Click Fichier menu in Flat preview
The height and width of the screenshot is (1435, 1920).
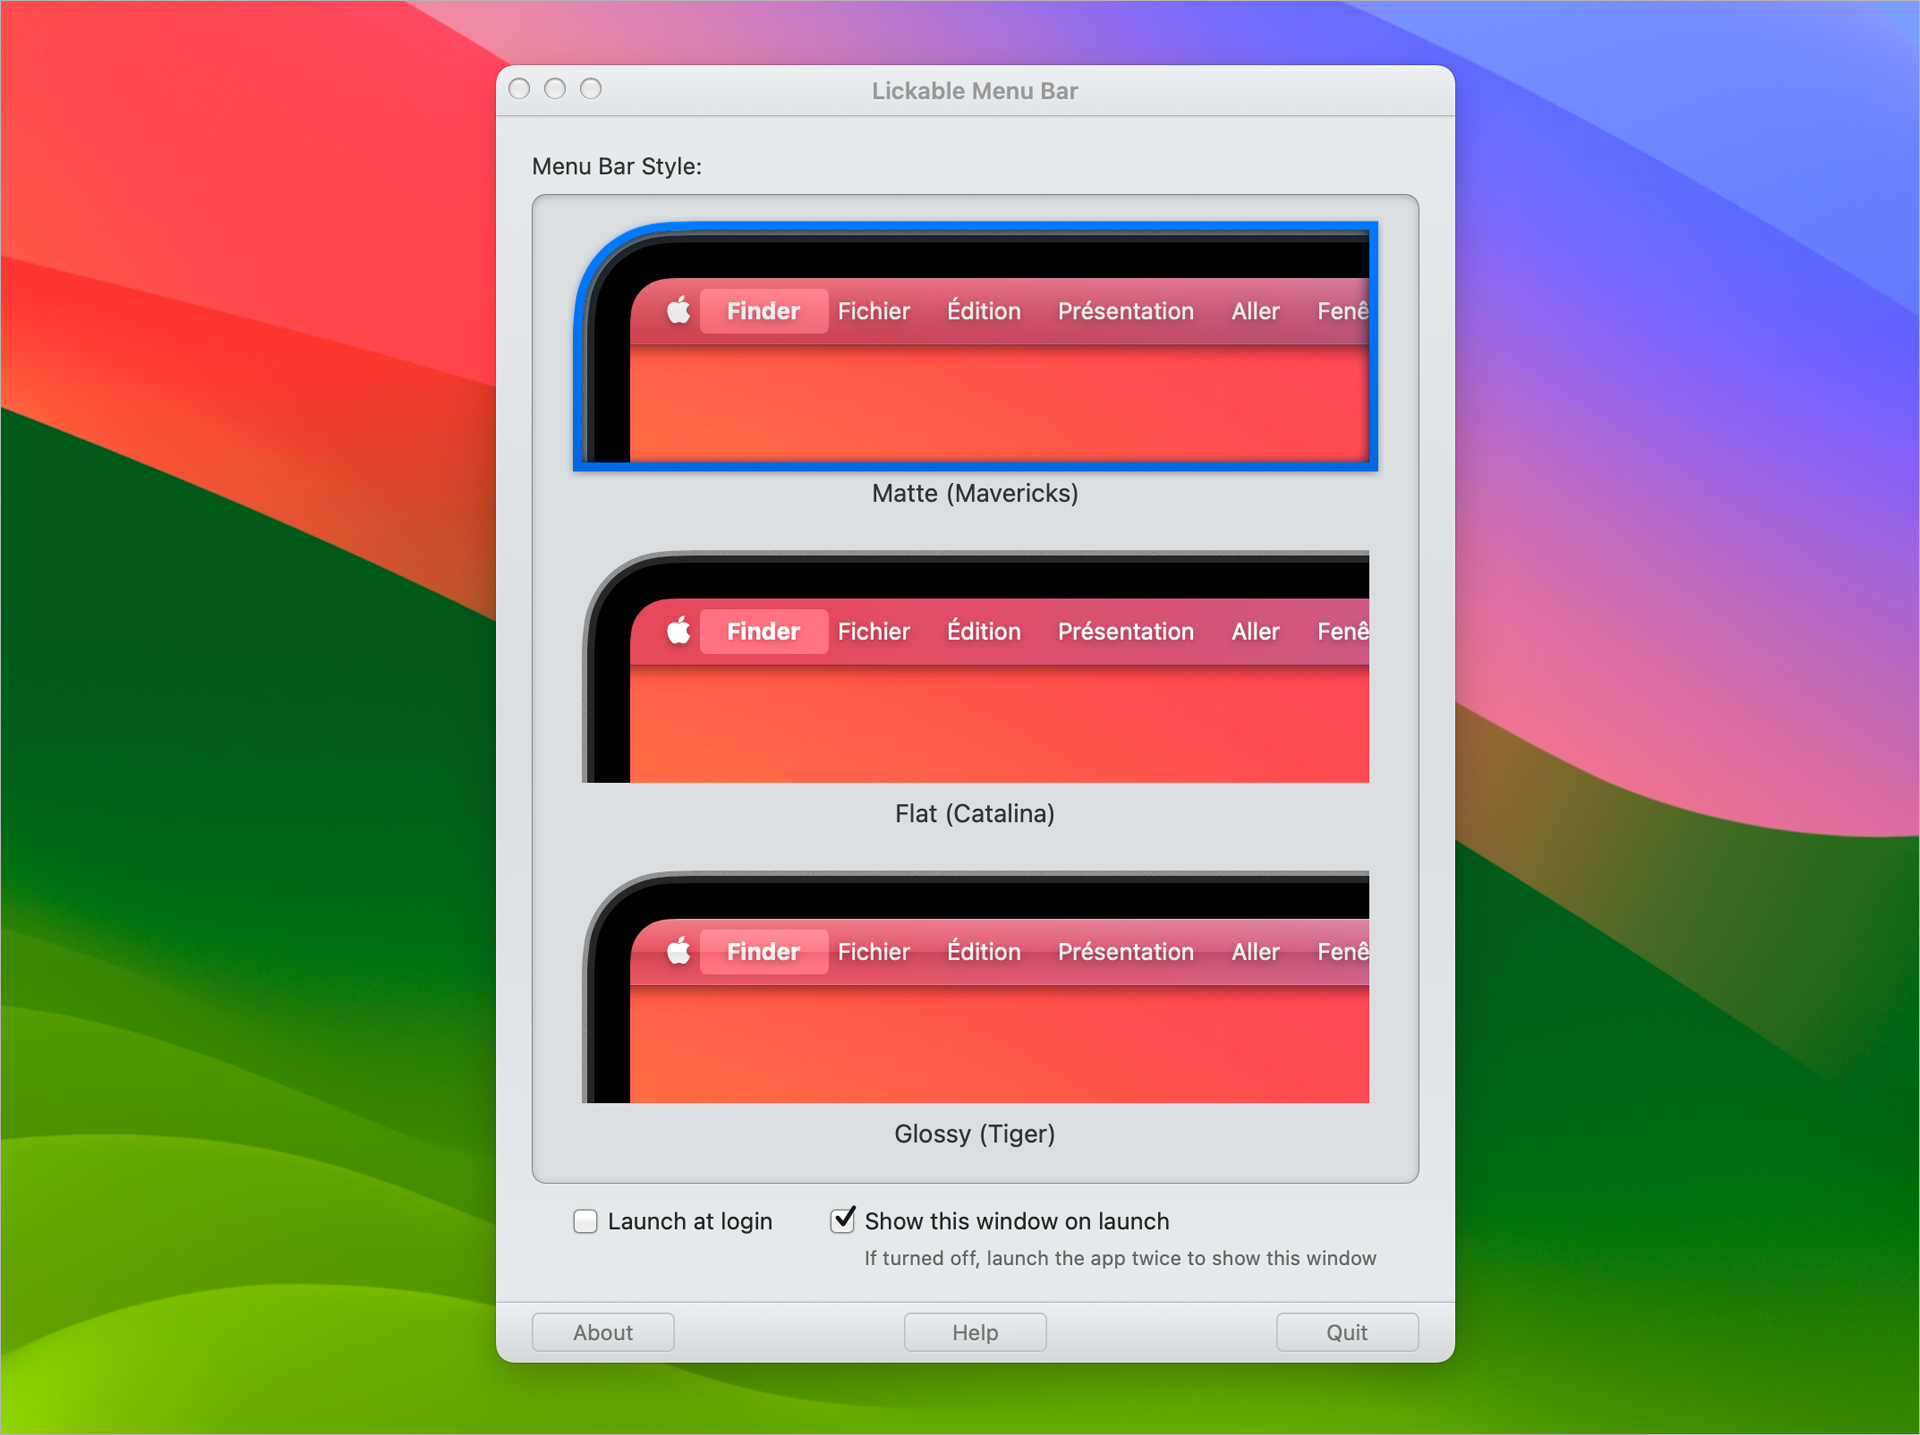pyautogui.click(x=873, y=631)
